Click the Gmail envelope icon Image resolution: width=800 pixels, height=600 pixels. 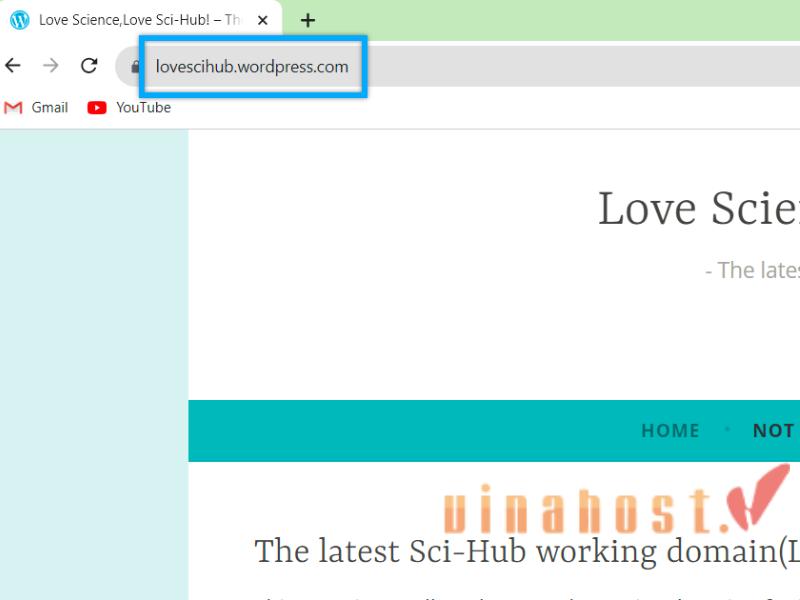coord(13,108)
